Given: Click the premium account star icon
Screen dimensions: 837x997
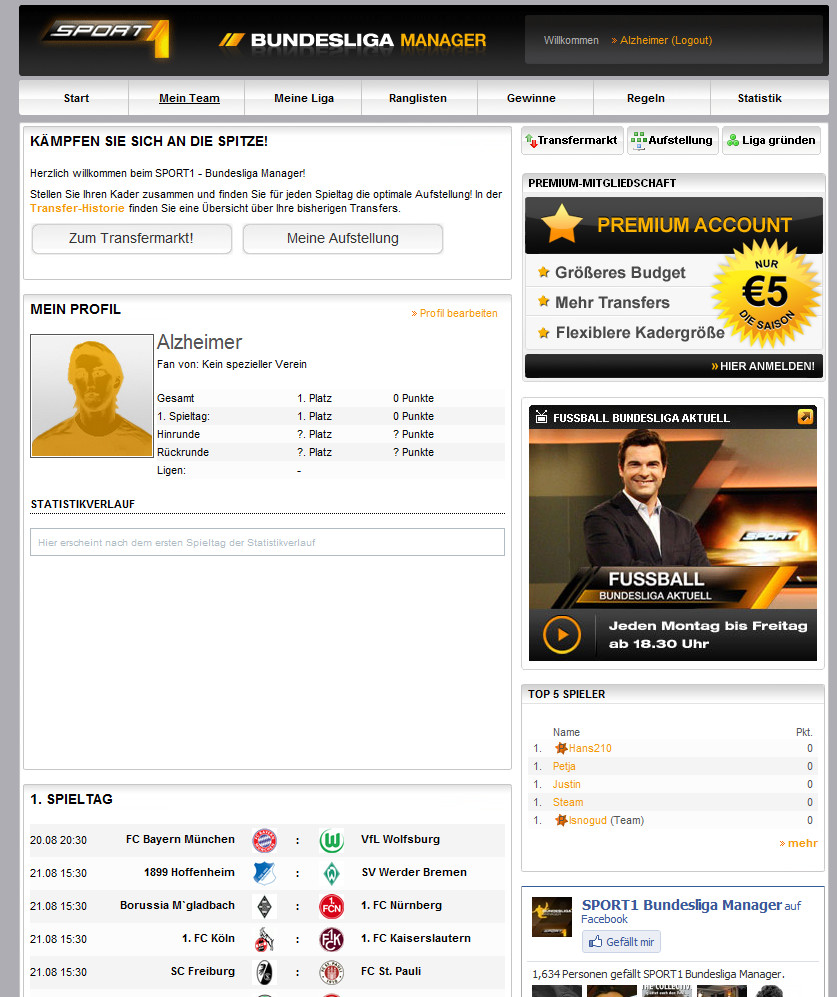Looking at the screenshot, I should (x=562, y=224).
